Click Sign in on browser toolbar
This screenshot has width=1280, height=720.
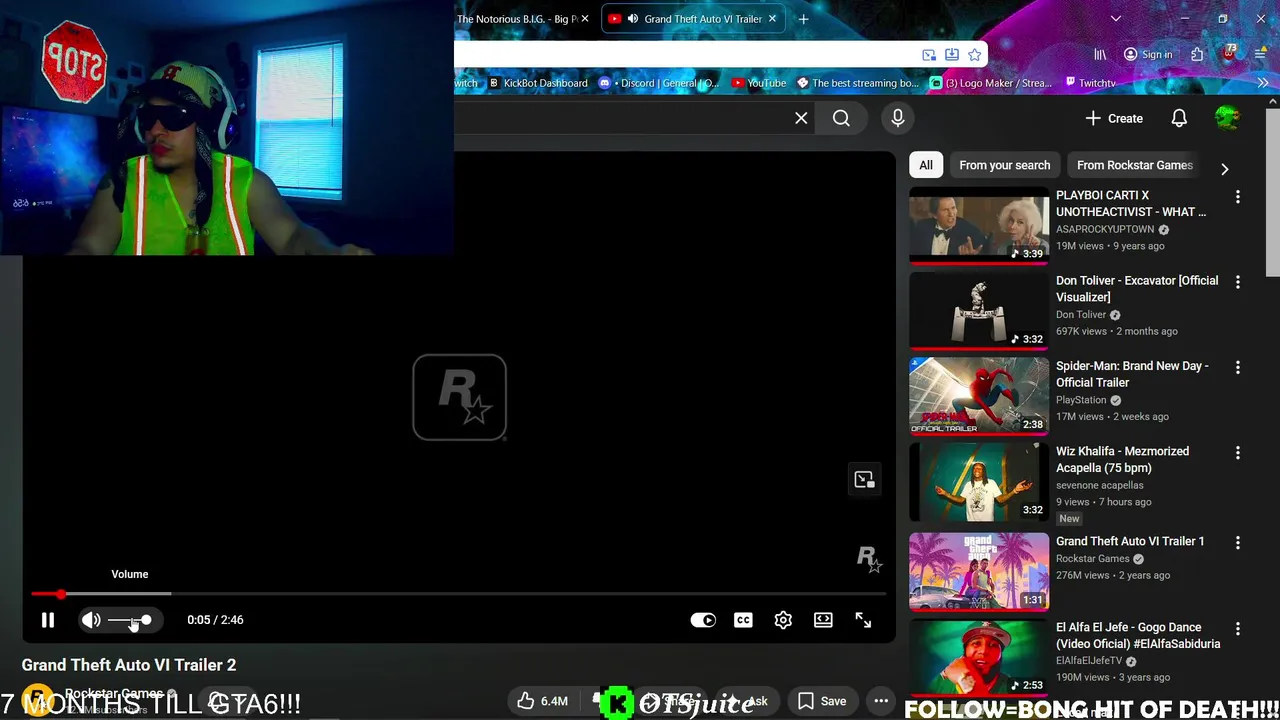click(x=1147, y=55)
